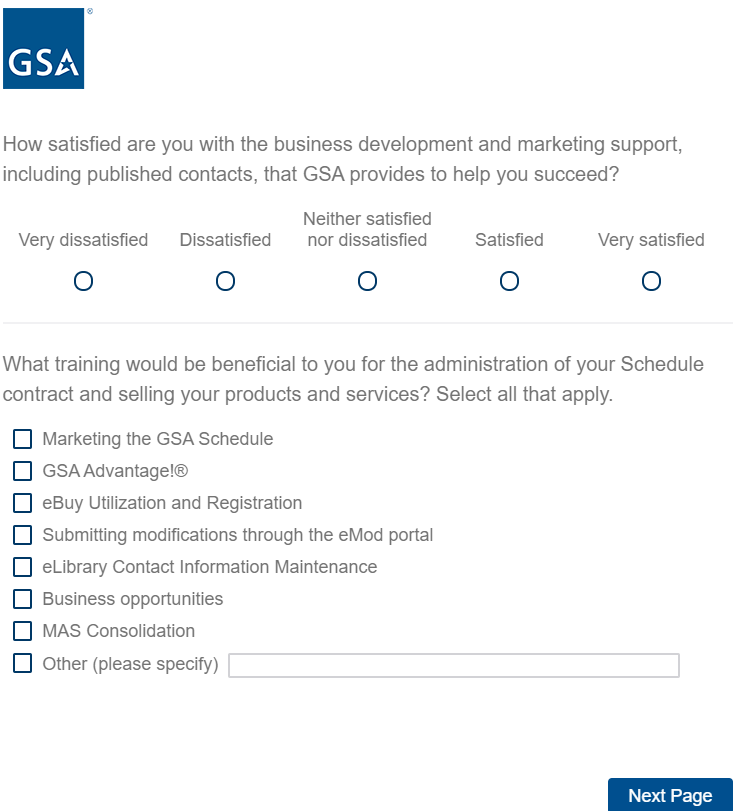Pick the Satisfied radio button
Image resolution: width=754 pixels, height=811 pixels.
510,281
